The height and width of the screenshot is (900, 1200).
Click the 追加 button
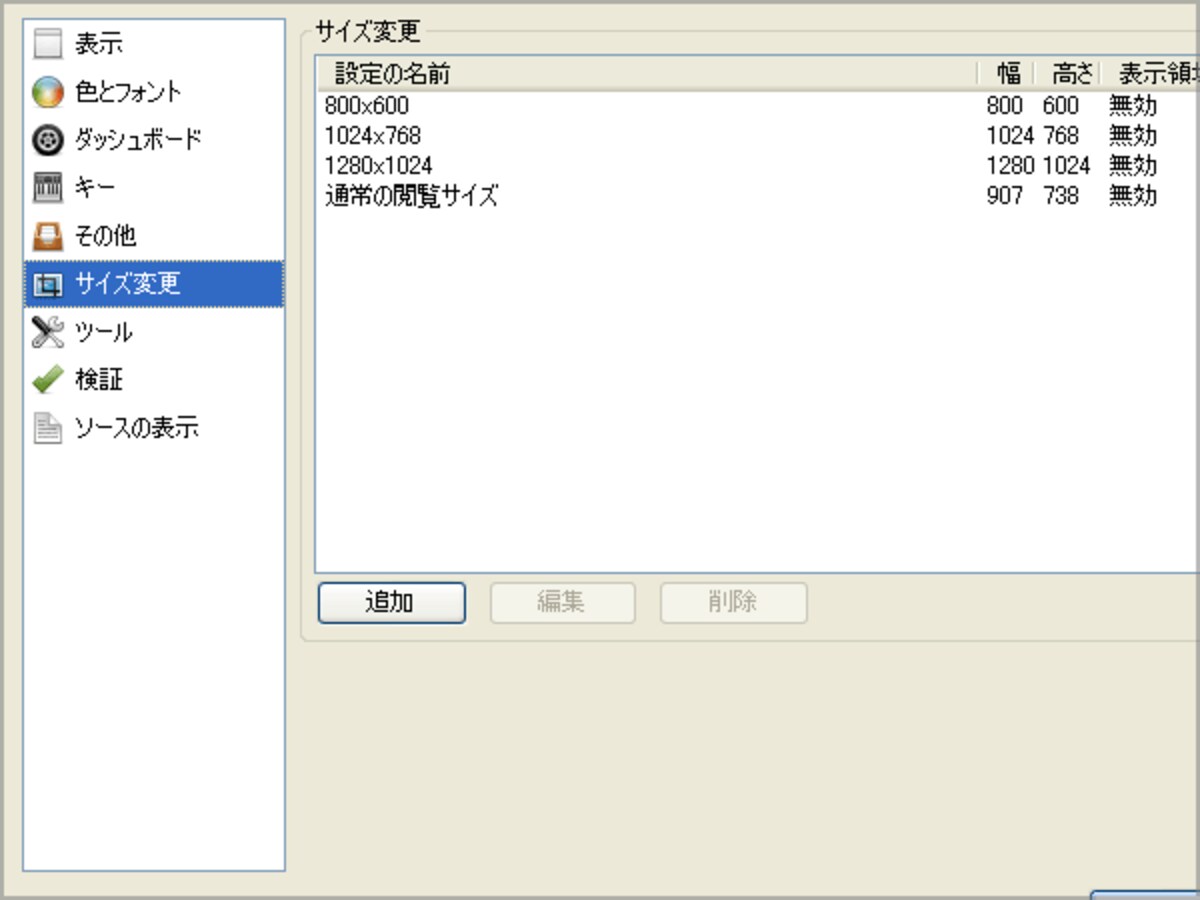[x=392, y=603]
